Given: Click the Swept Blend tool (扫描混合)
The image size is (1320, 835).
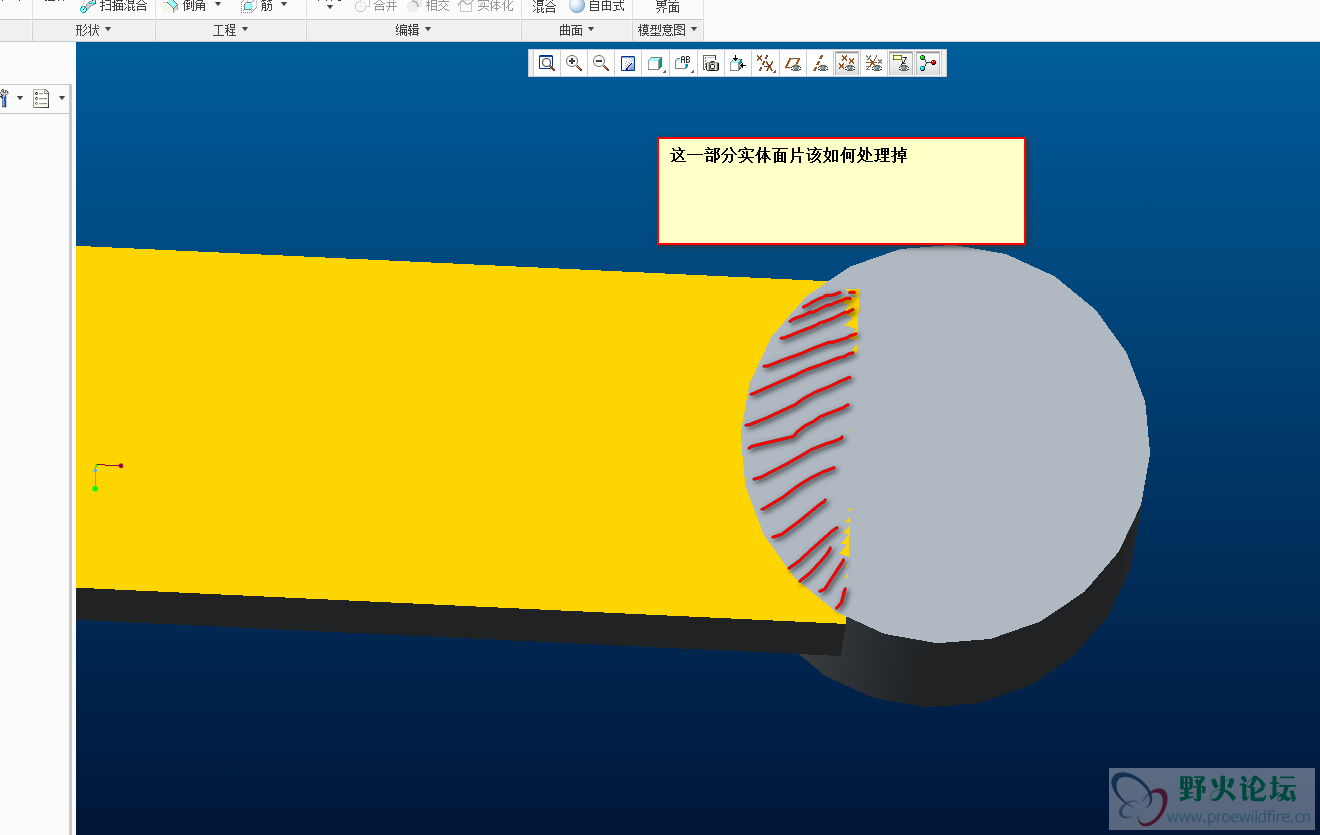Looking at the screenshot, I should tap(114, 6).
